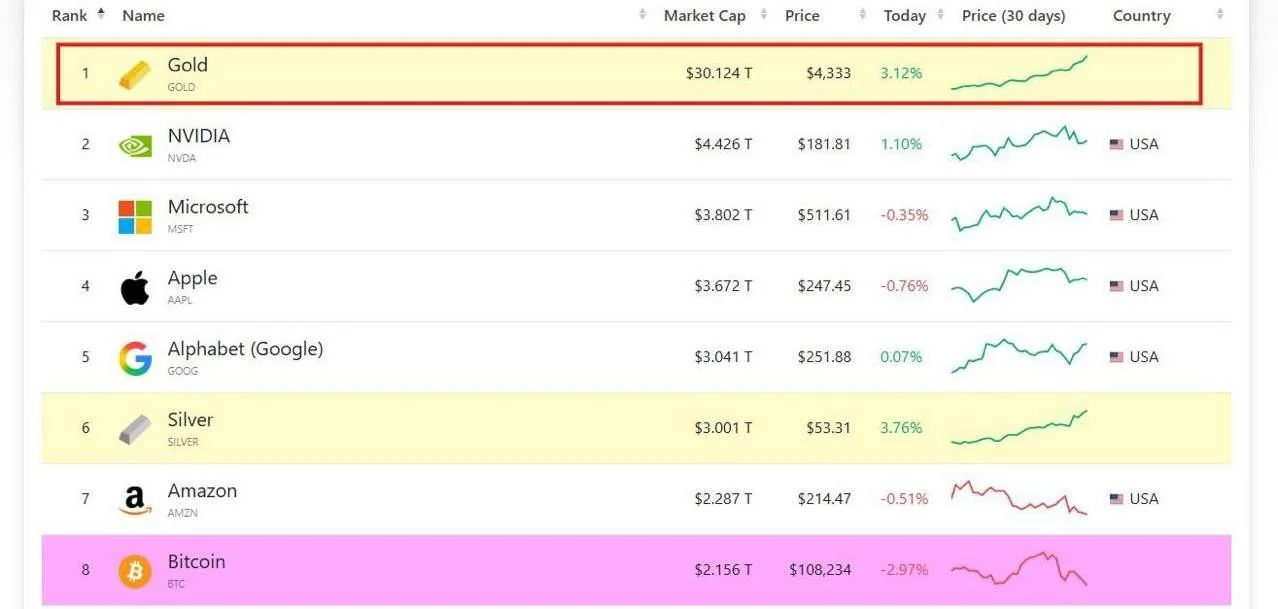Click the Microsoft logo icon

(135, 216)
